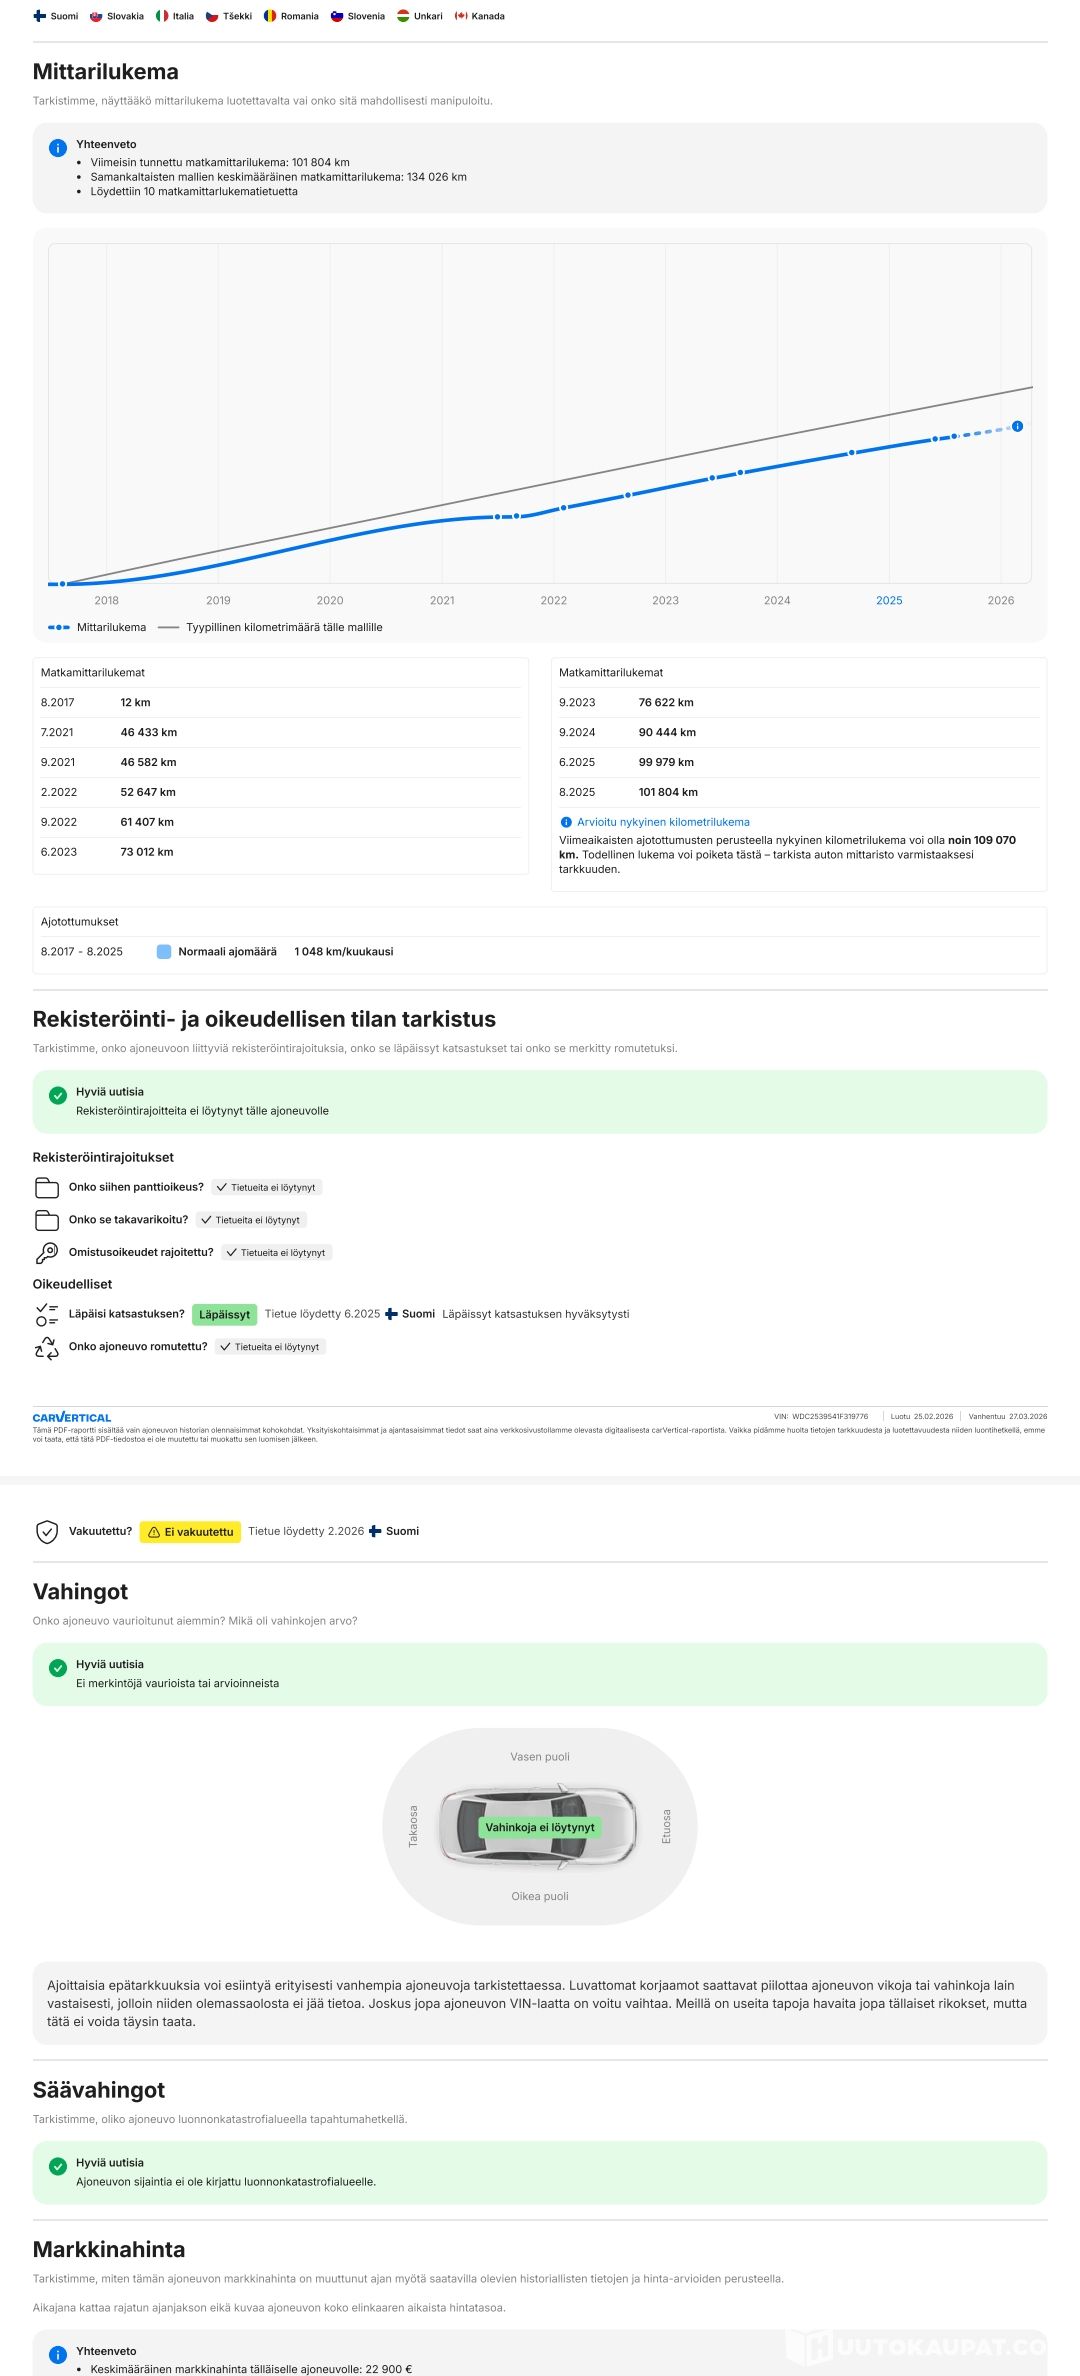Screen dimensions: 1080x2376
Task: Click the folder icon beside panttioikeus question
Action: (47, 1187)
